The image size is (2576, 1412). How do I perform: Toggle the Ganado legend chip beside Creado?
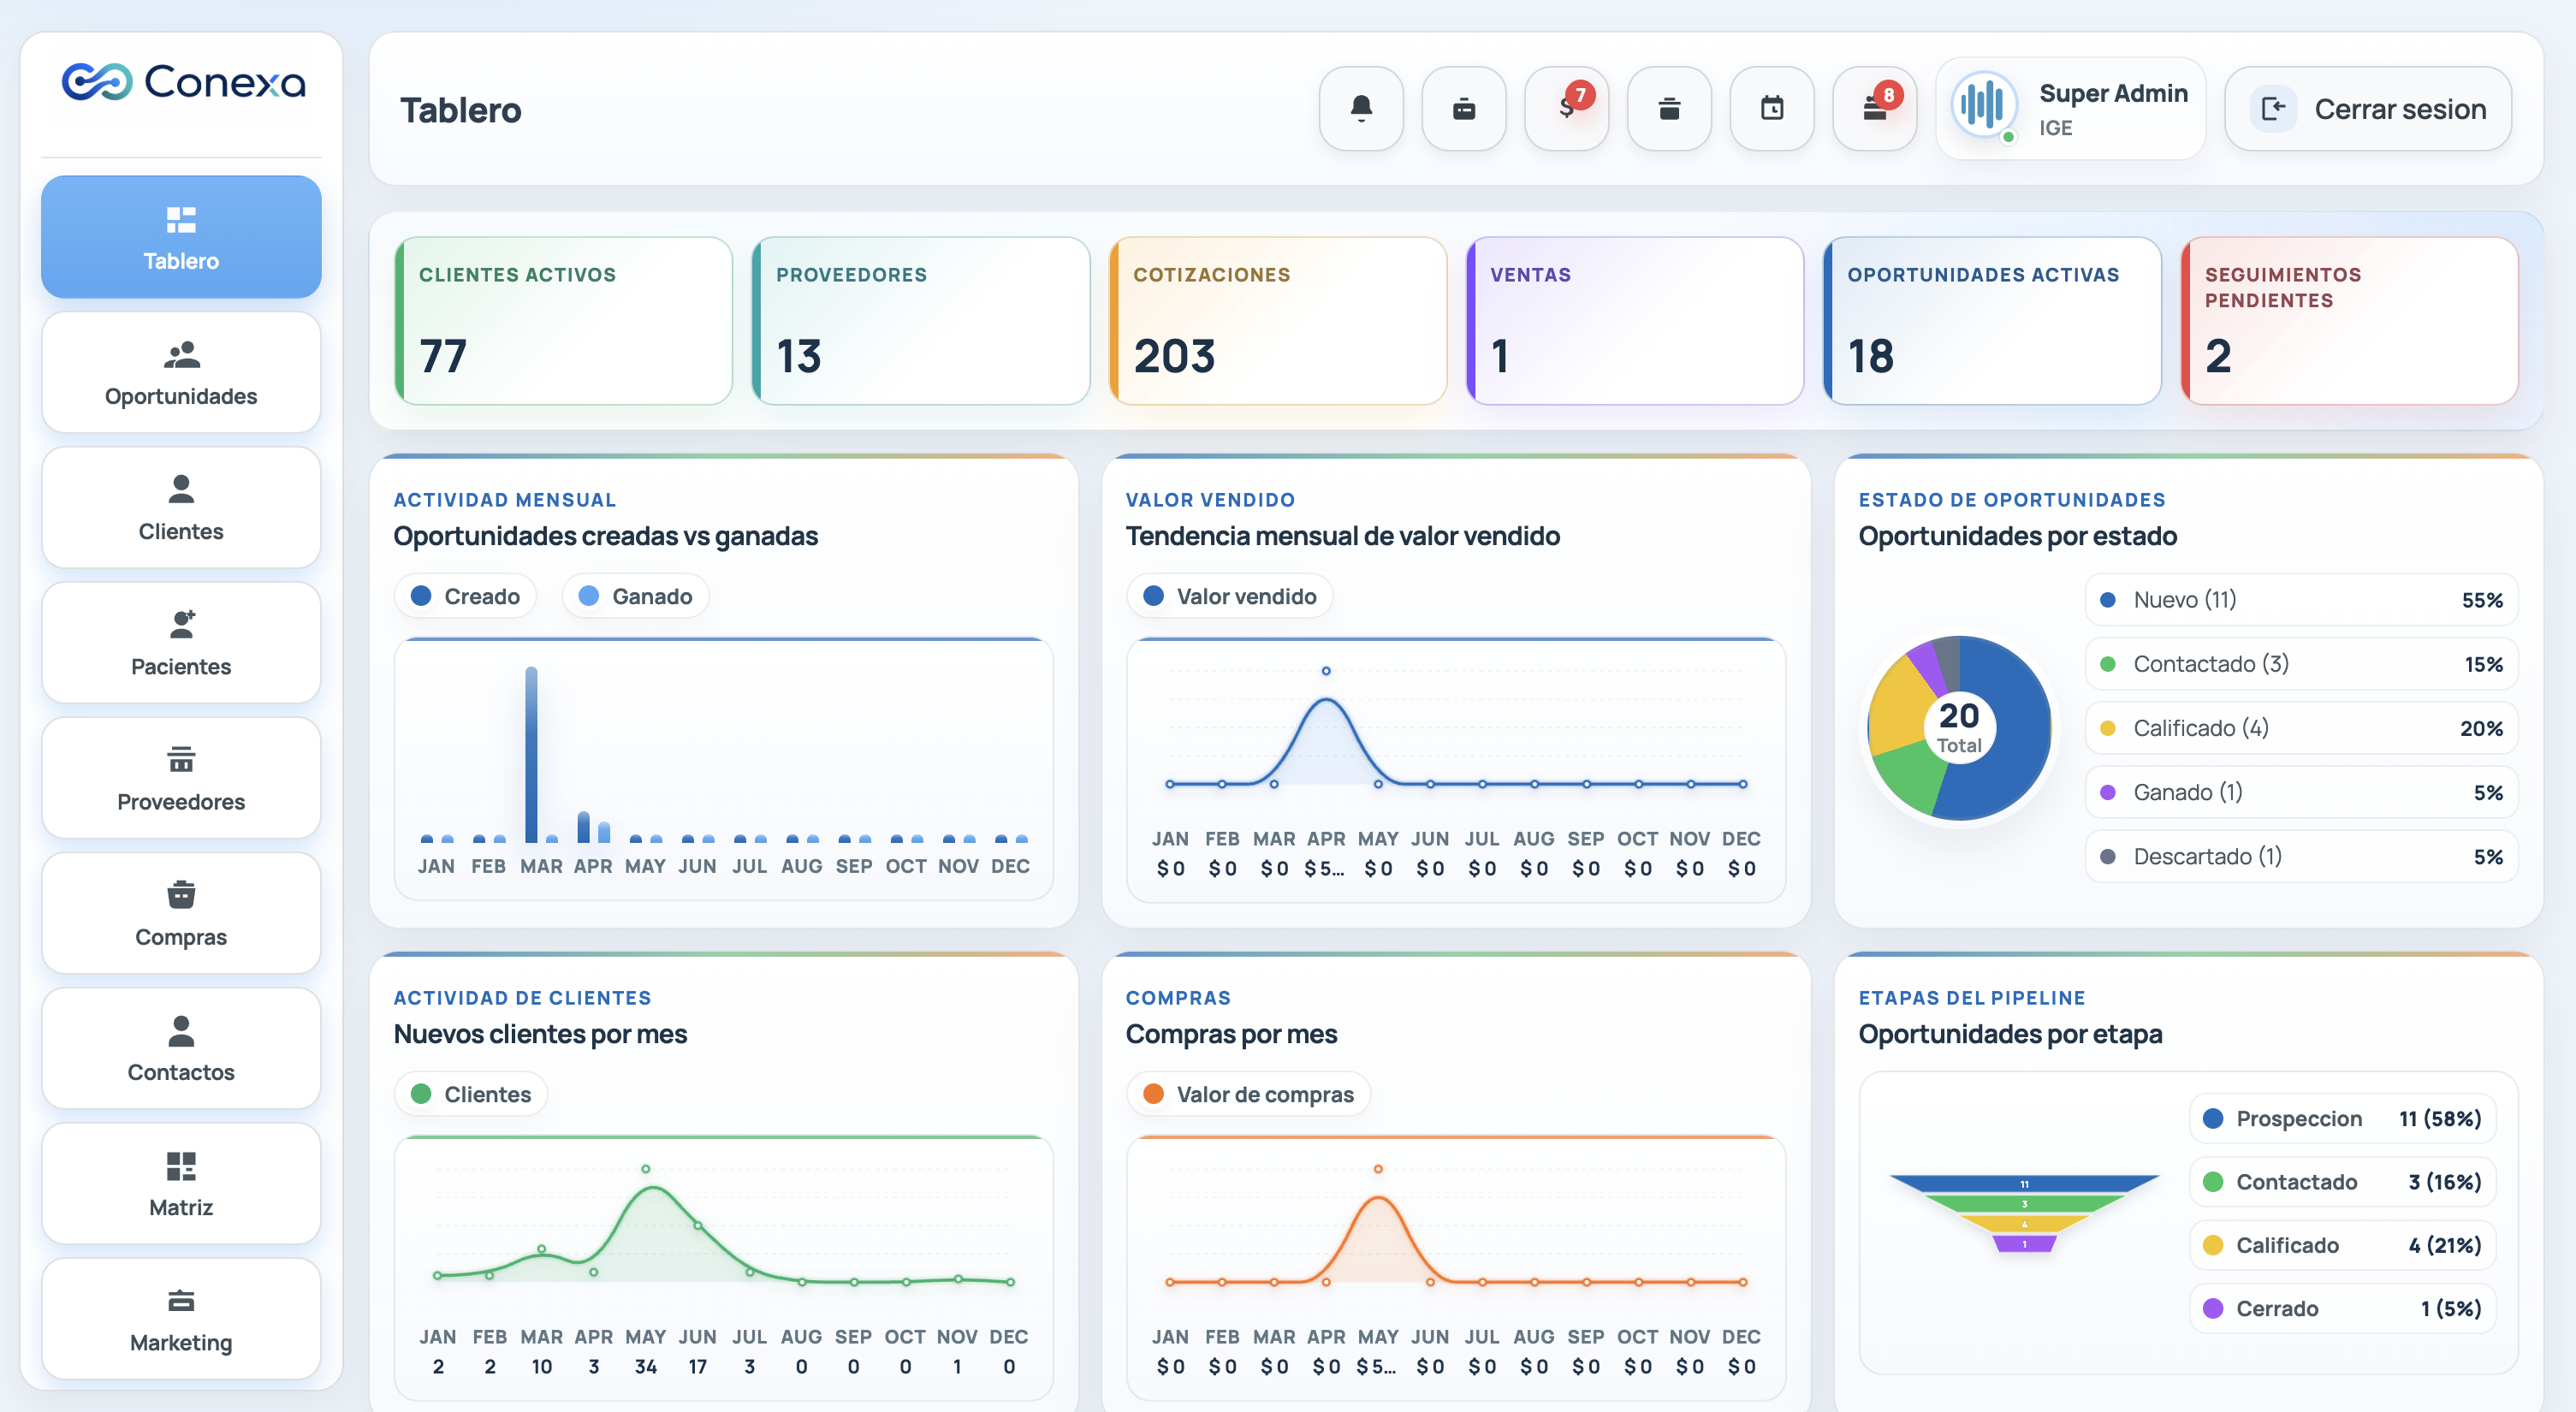[x=635, y=596]
